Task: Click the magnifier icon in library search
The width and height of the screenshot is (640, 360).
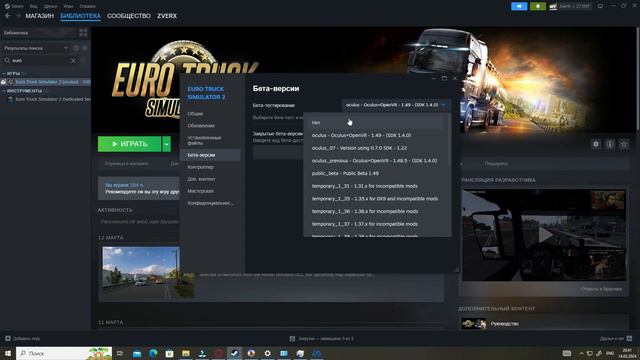Action: 7,60
